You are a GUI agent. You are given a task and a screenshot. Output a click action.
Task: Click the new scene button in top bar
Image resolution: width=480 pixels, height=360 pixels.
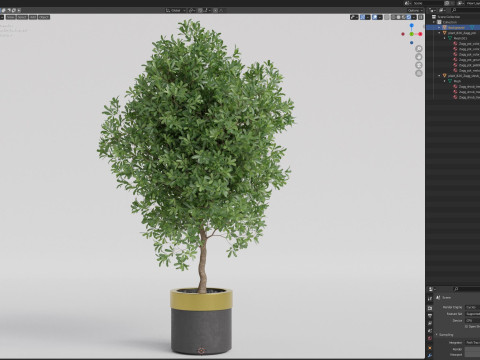447,3
